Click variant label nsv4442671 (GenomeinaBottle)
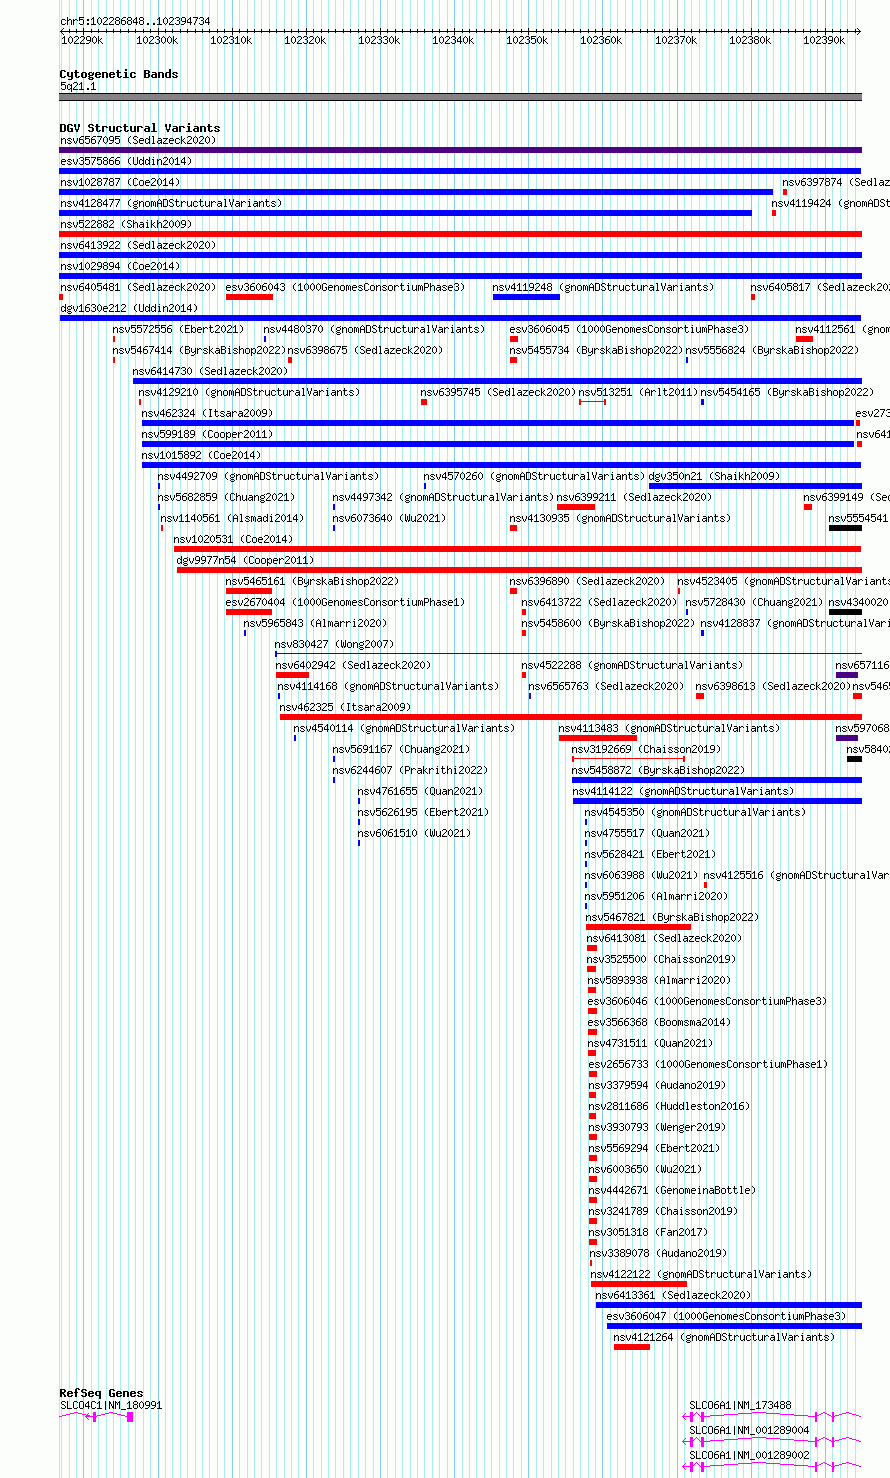Viewport: 890px width, 1478px height. (x=673, y=1191)
